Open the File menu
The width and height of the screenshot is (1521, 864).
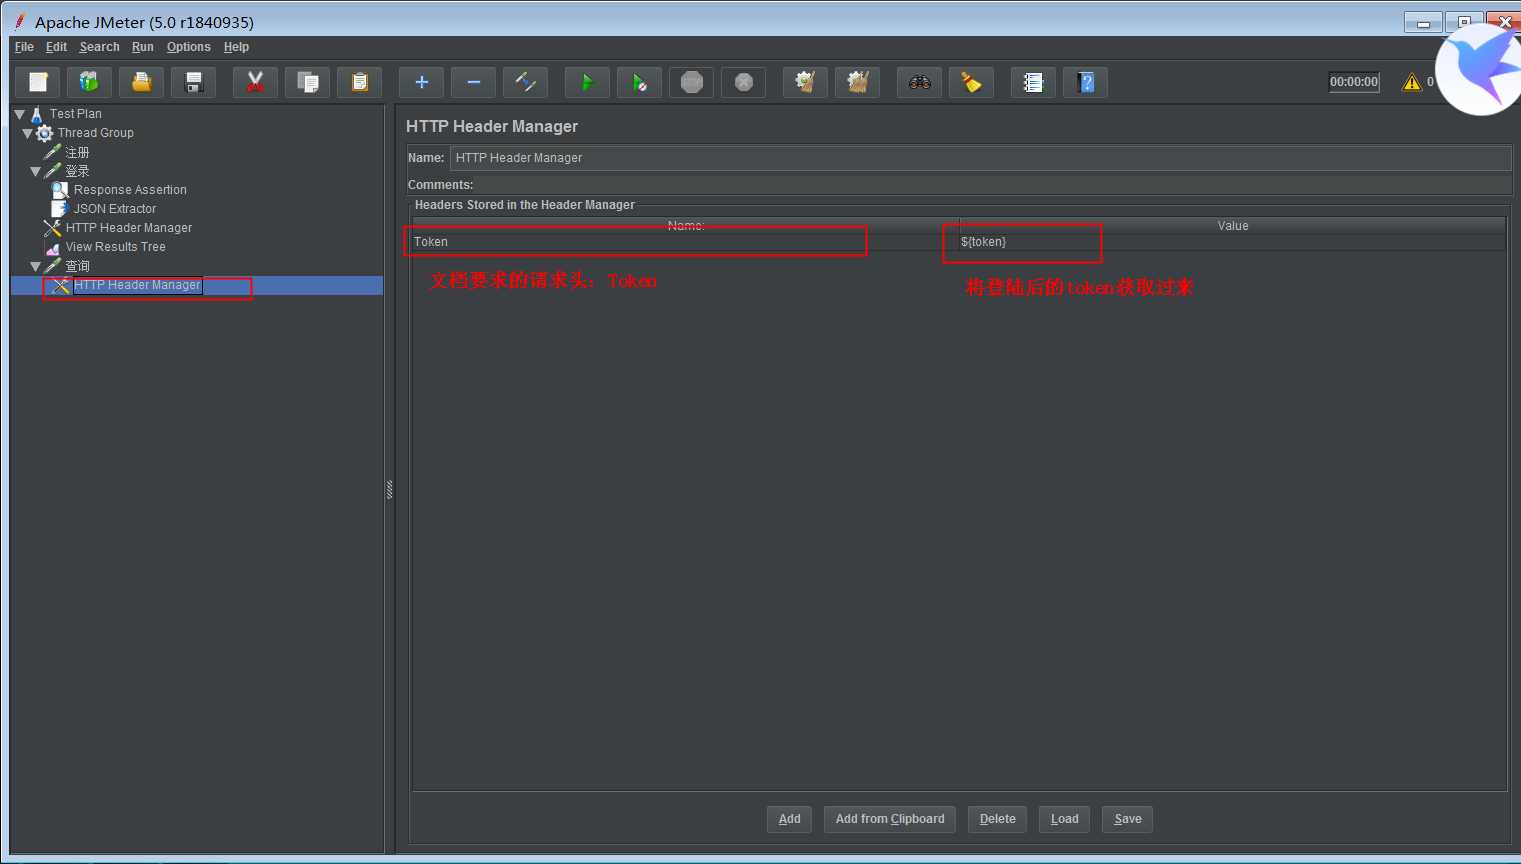pos(24,47)
